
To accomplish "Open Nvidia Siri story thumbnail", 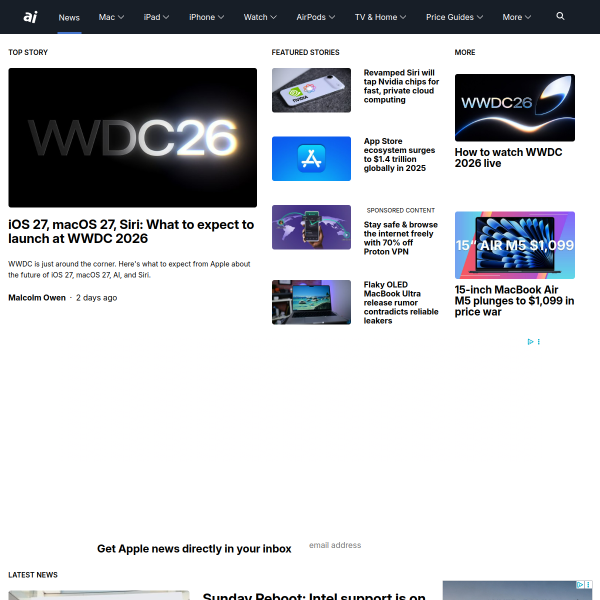I will [311, 90].
